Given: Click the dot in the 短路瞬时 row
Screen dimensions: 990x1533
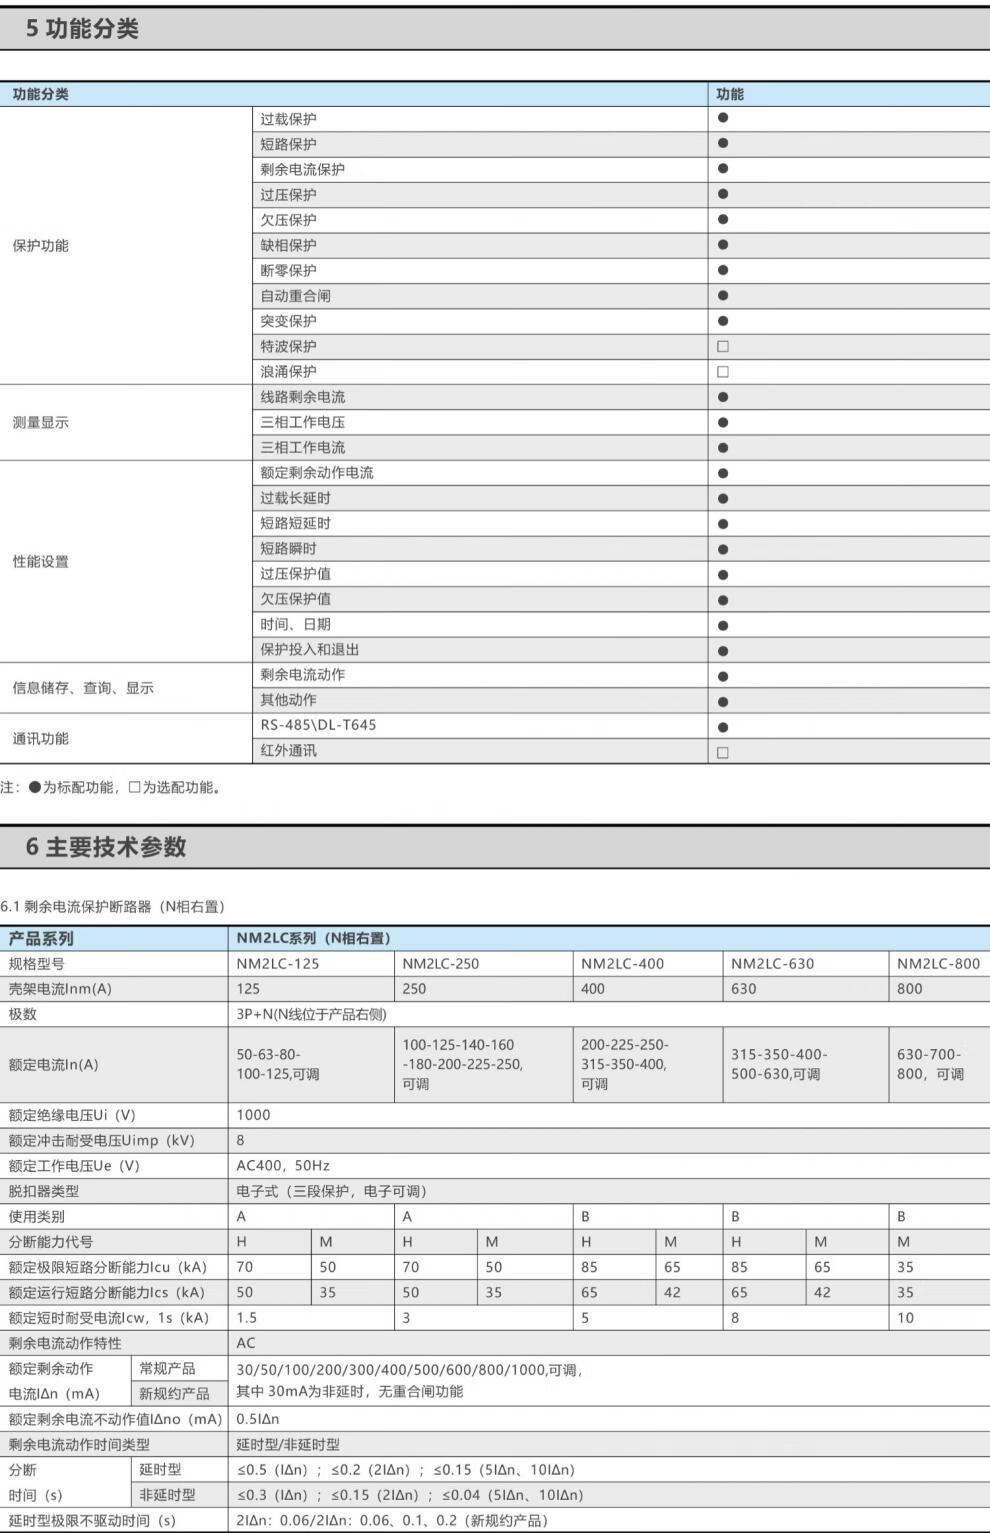Looking at the screenshot, I should 723,549.
